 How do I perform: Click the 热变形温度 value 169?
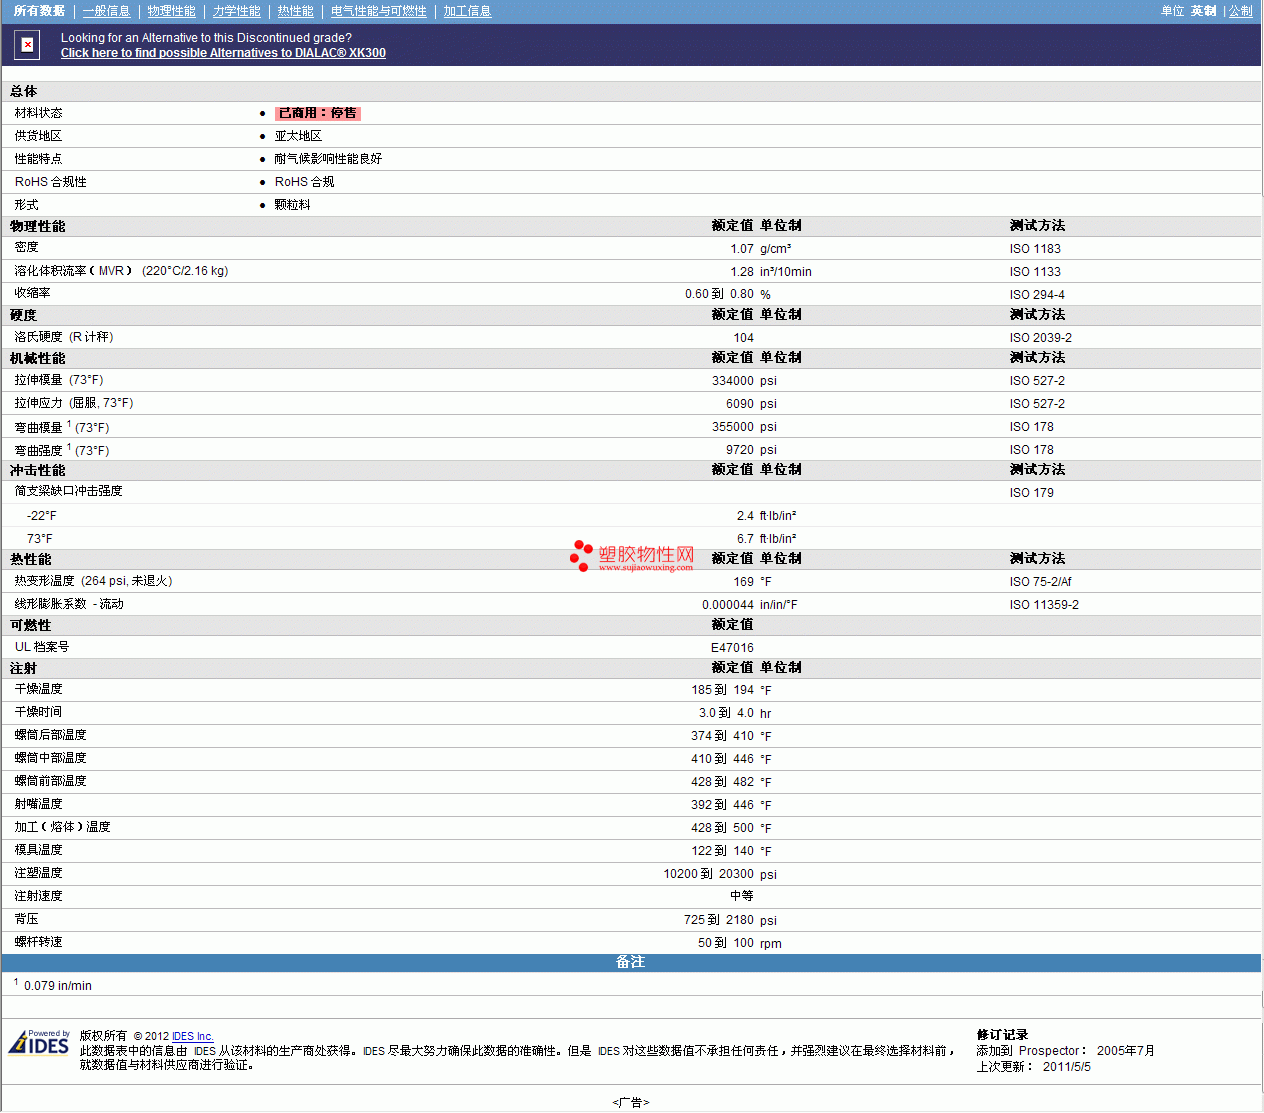tap(744, 582)
